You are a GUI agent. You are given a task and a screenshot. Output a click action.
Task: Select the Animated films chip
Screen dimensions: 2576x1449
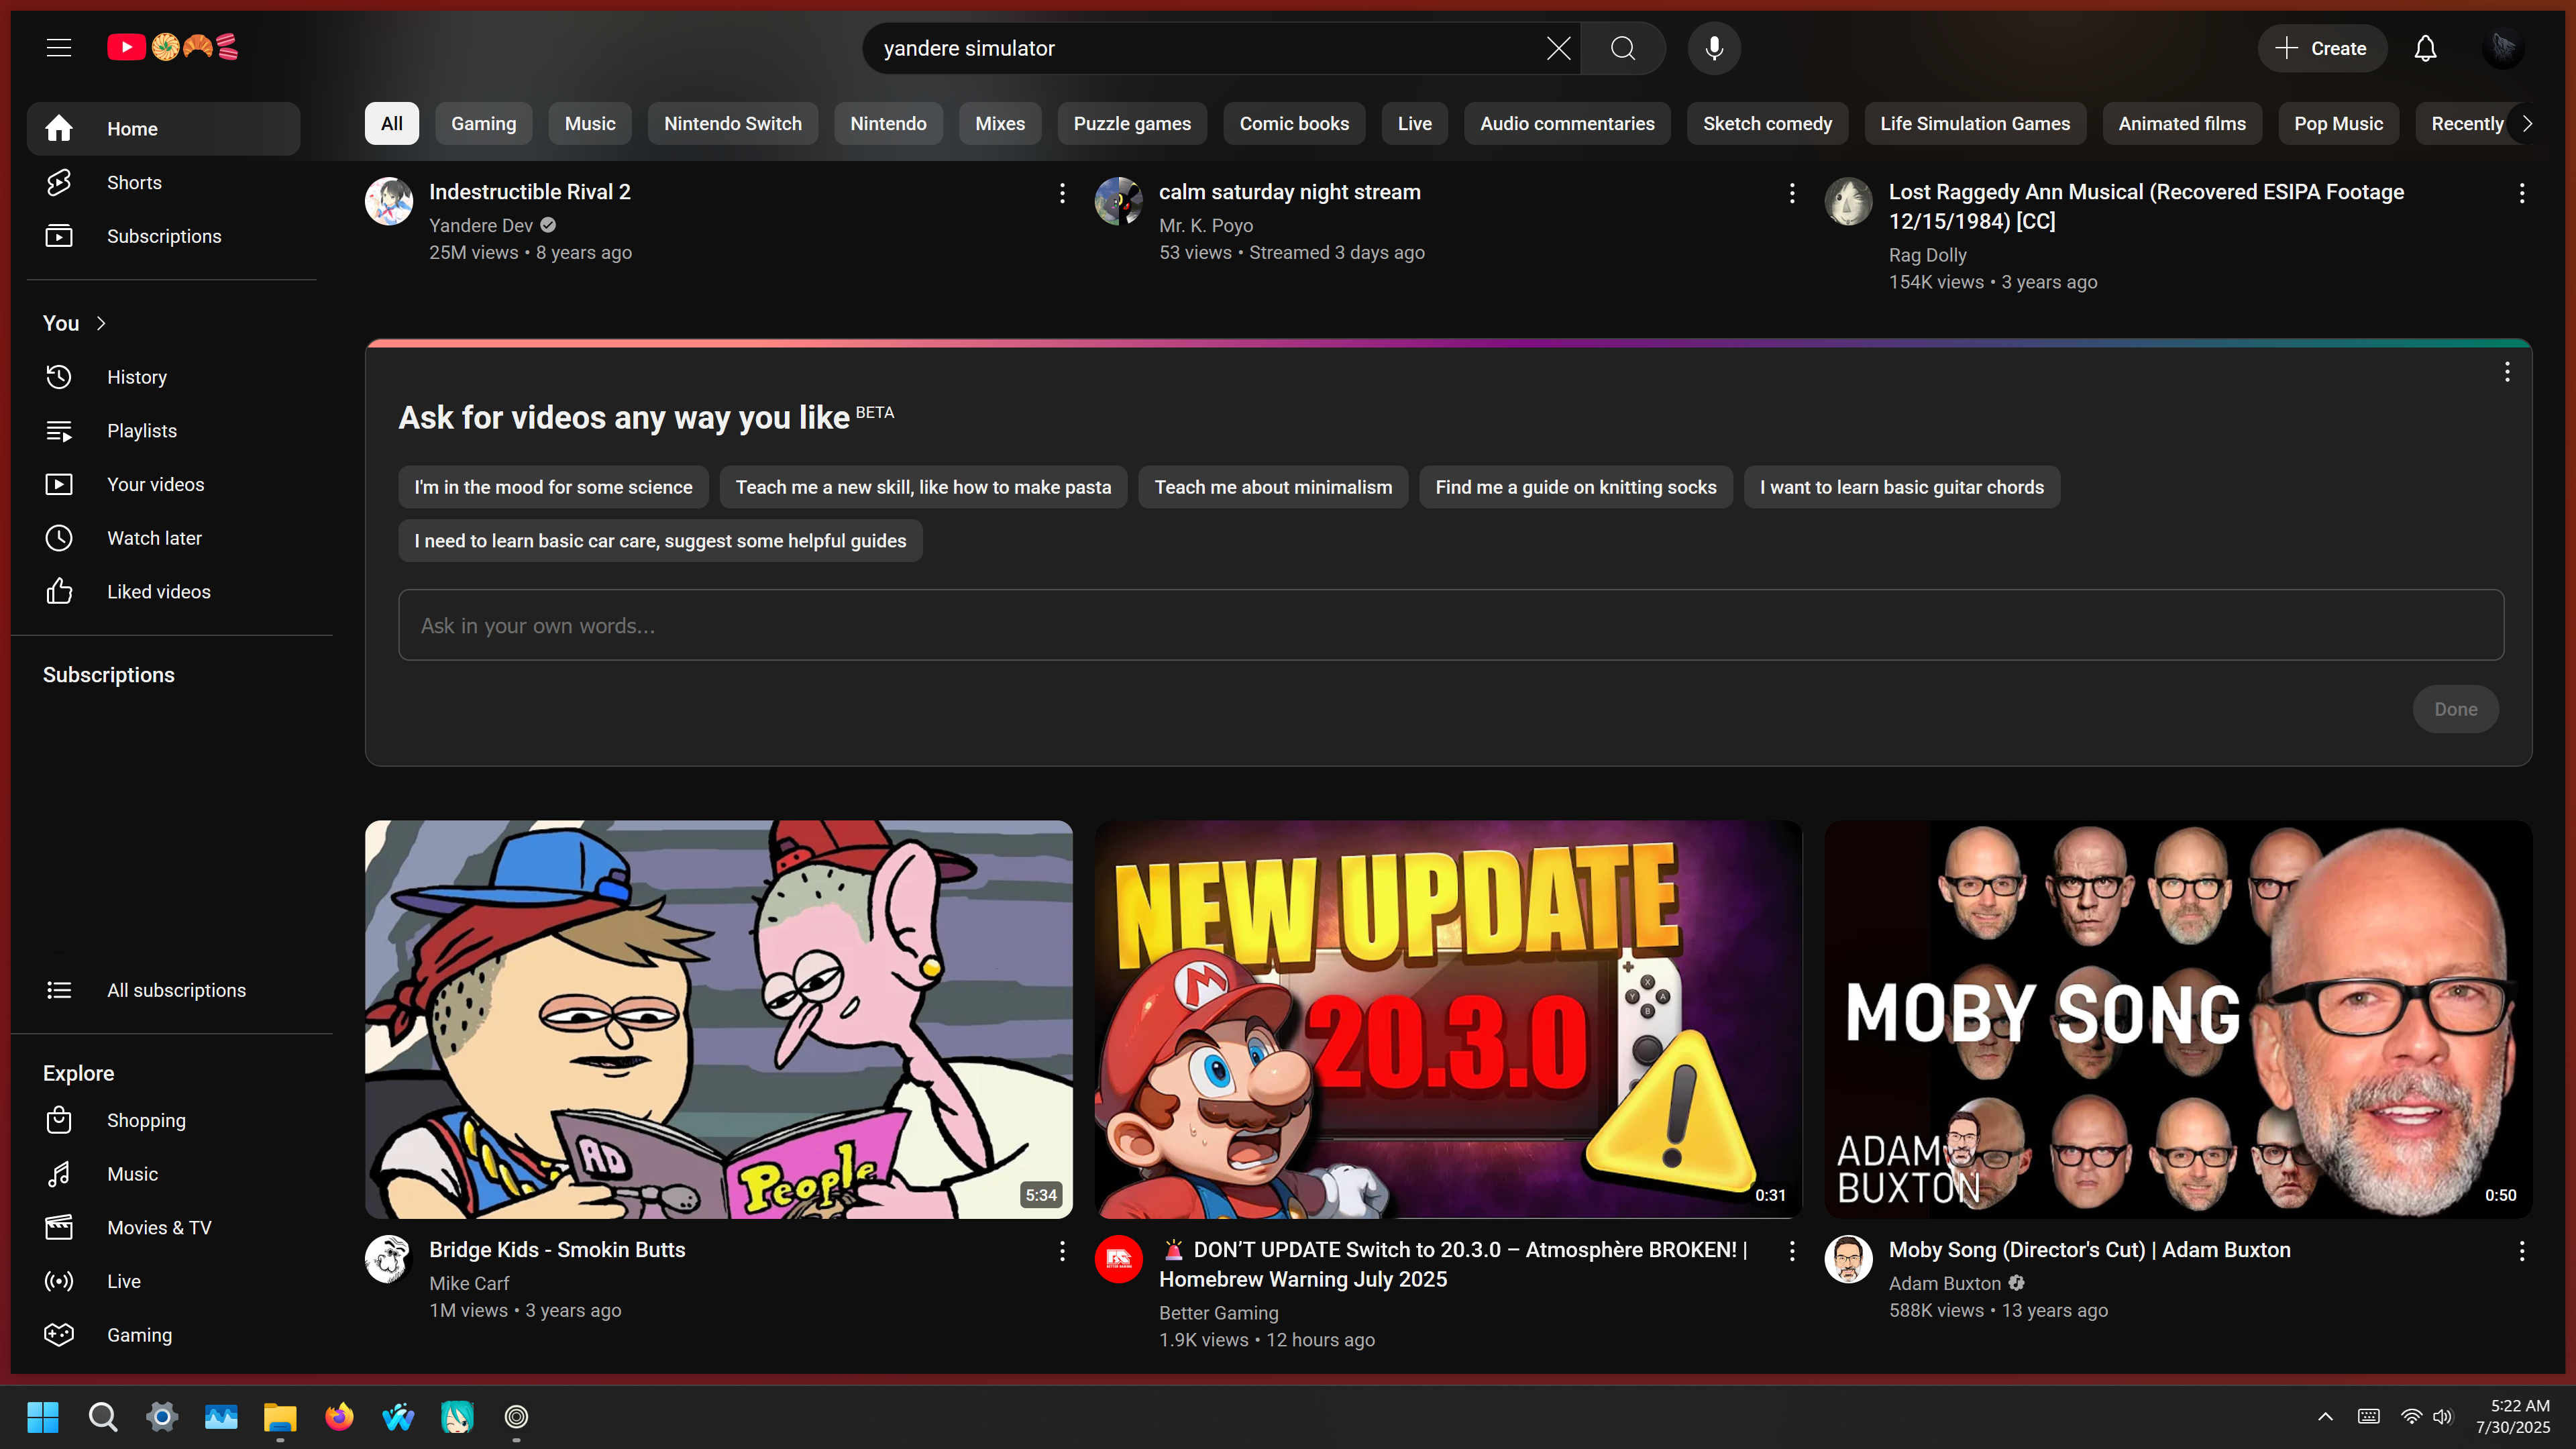pos(2182,124)
